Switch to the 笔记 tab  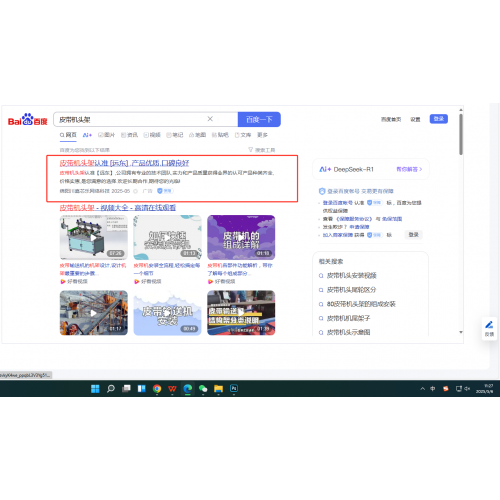[175, 135]
